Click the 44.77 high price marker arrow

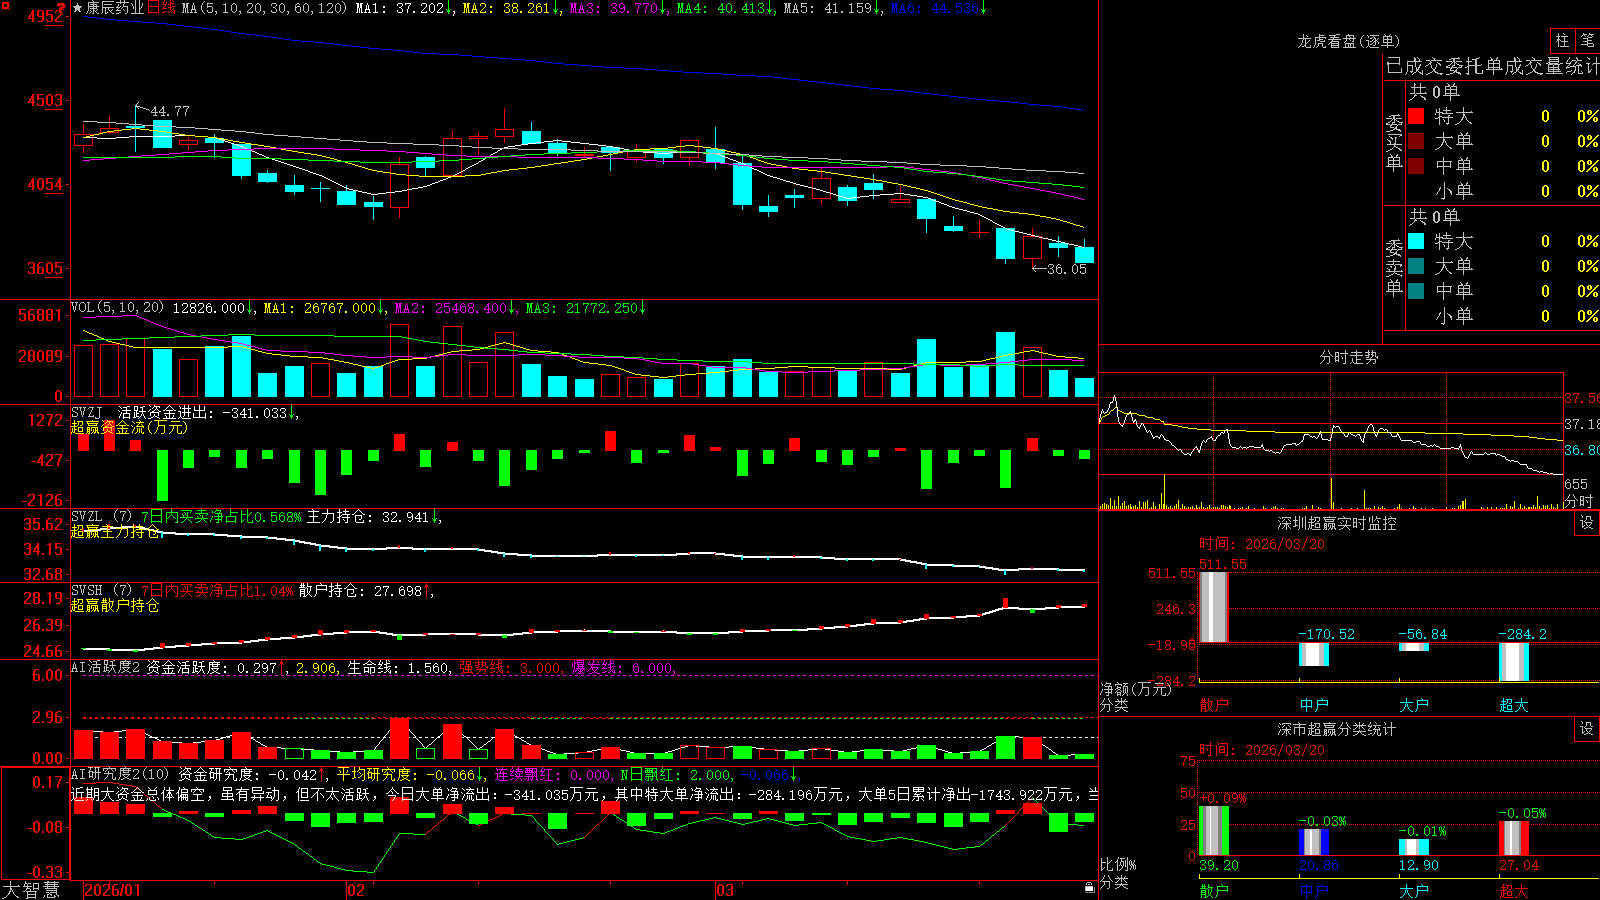click(x=143, y=108)
